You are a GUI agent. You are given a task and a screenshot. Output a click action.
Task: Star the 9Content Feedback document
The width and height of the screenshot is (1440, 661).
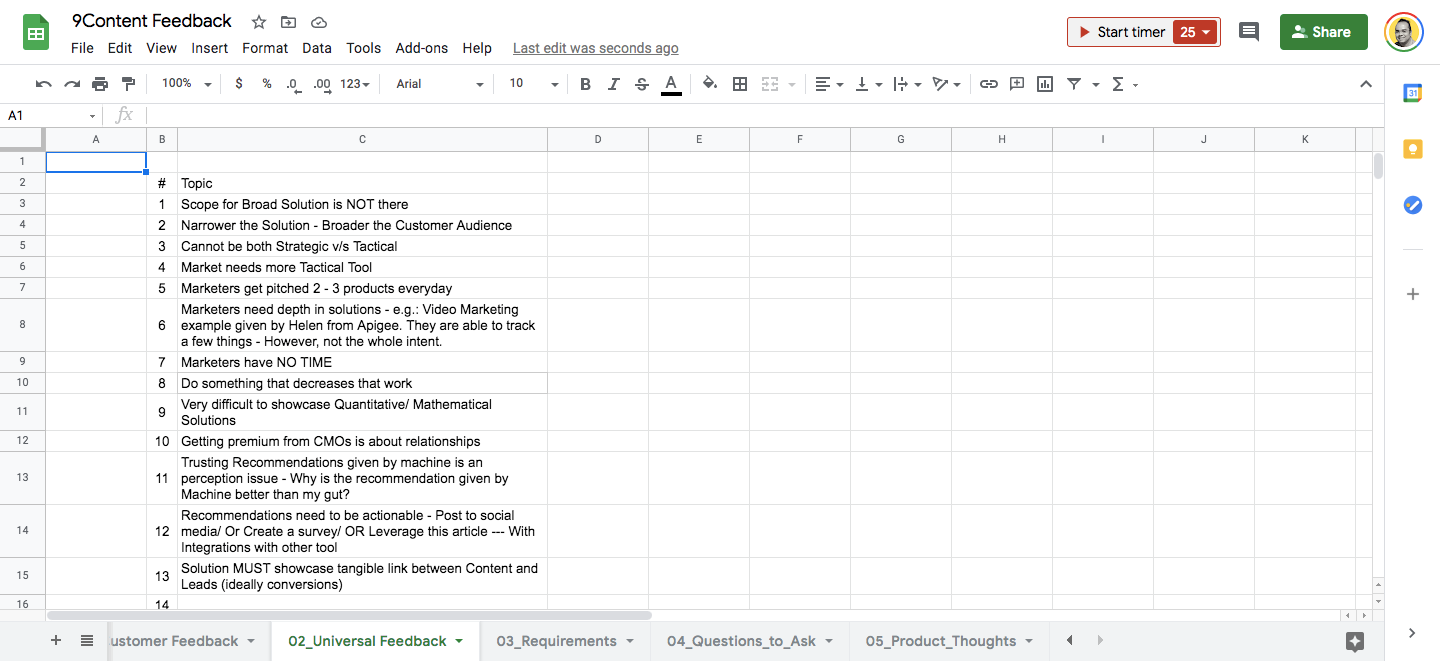(259, 22)
